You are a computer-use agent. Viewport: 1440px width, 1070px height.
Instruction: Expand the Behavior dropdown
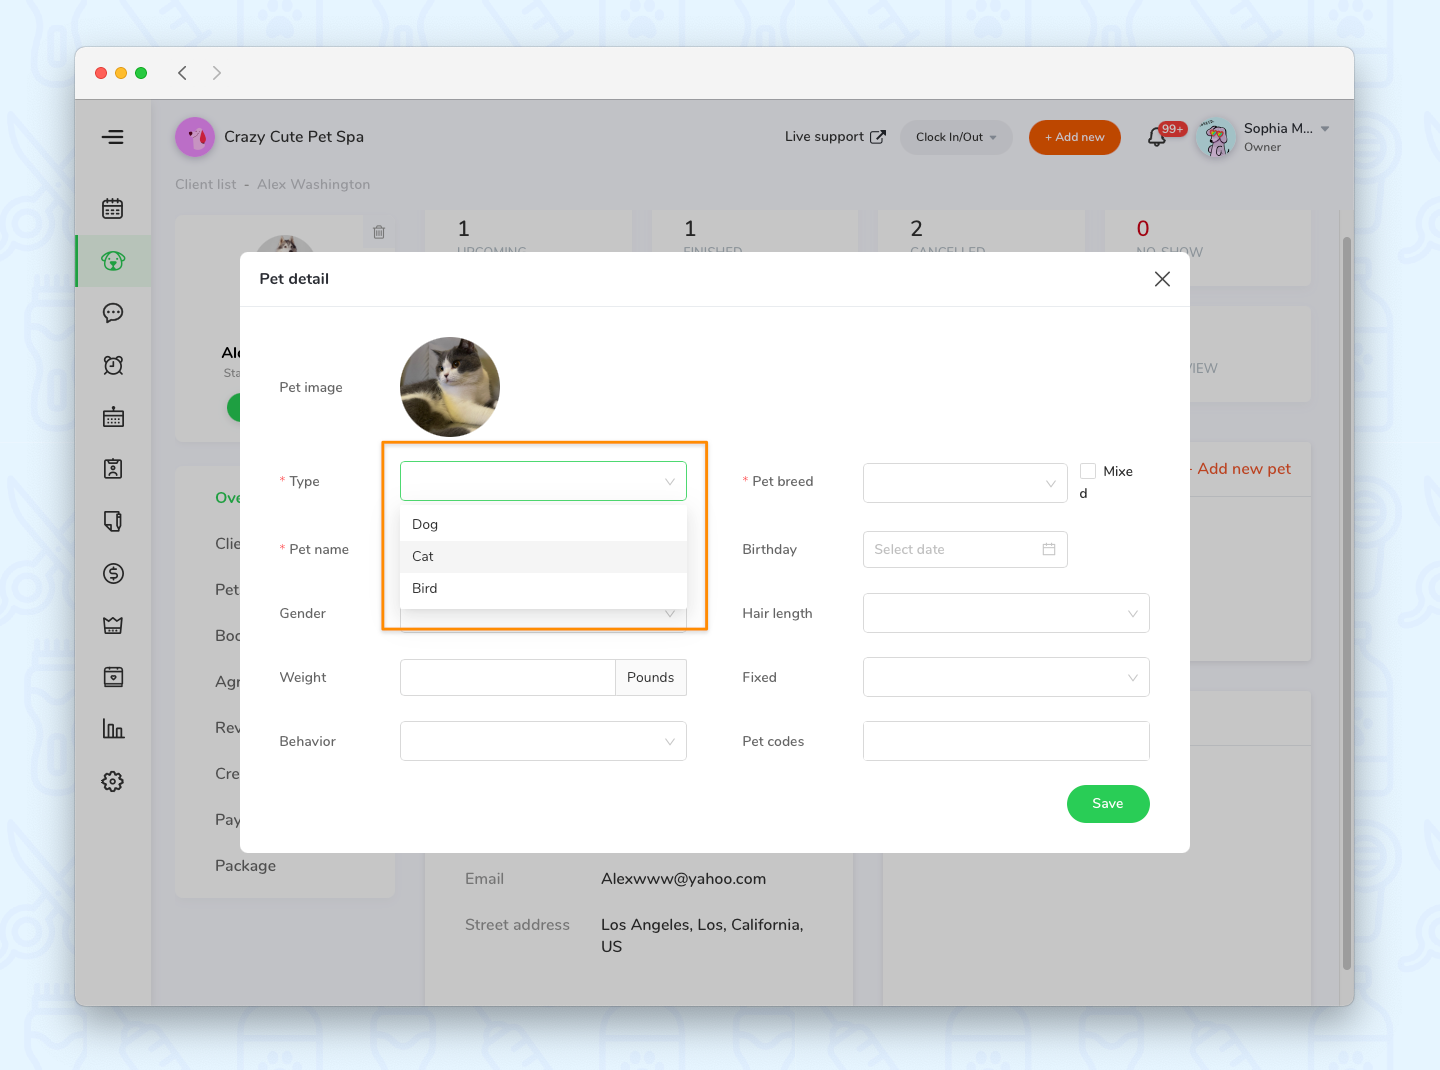tap(543, 741)
